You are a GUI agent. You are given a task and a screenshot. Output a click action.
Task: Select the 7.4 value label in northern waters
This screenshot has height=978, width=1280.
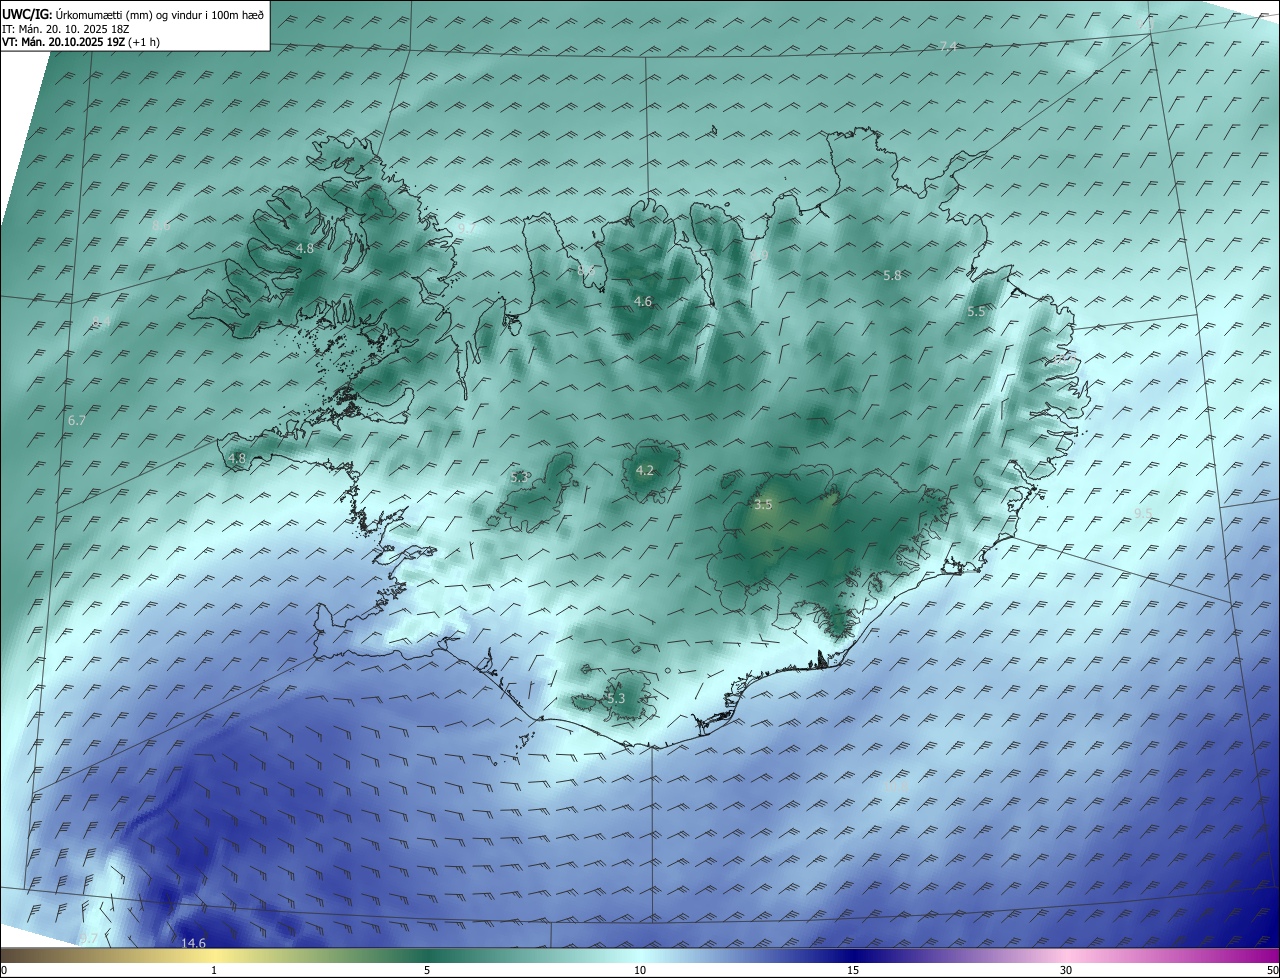tap(949, 47)
